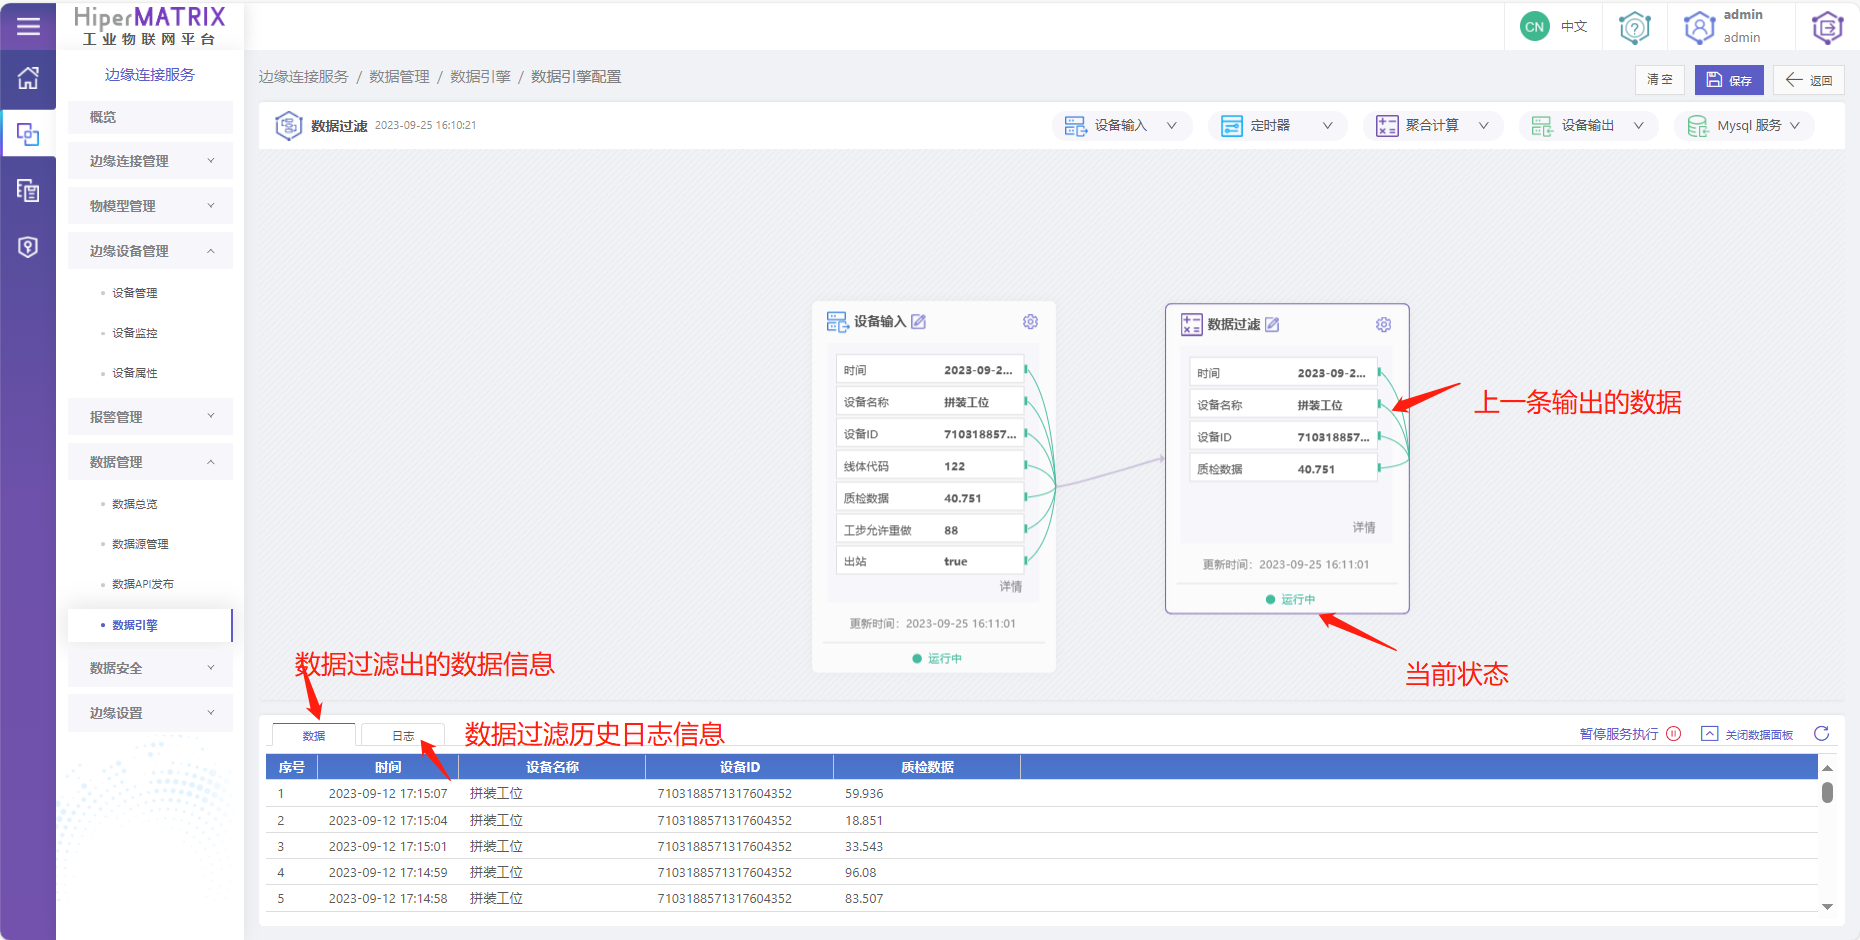Open the Mysql 服务 dropdown
The image size is (1860, 940).
coord(1744,126)
